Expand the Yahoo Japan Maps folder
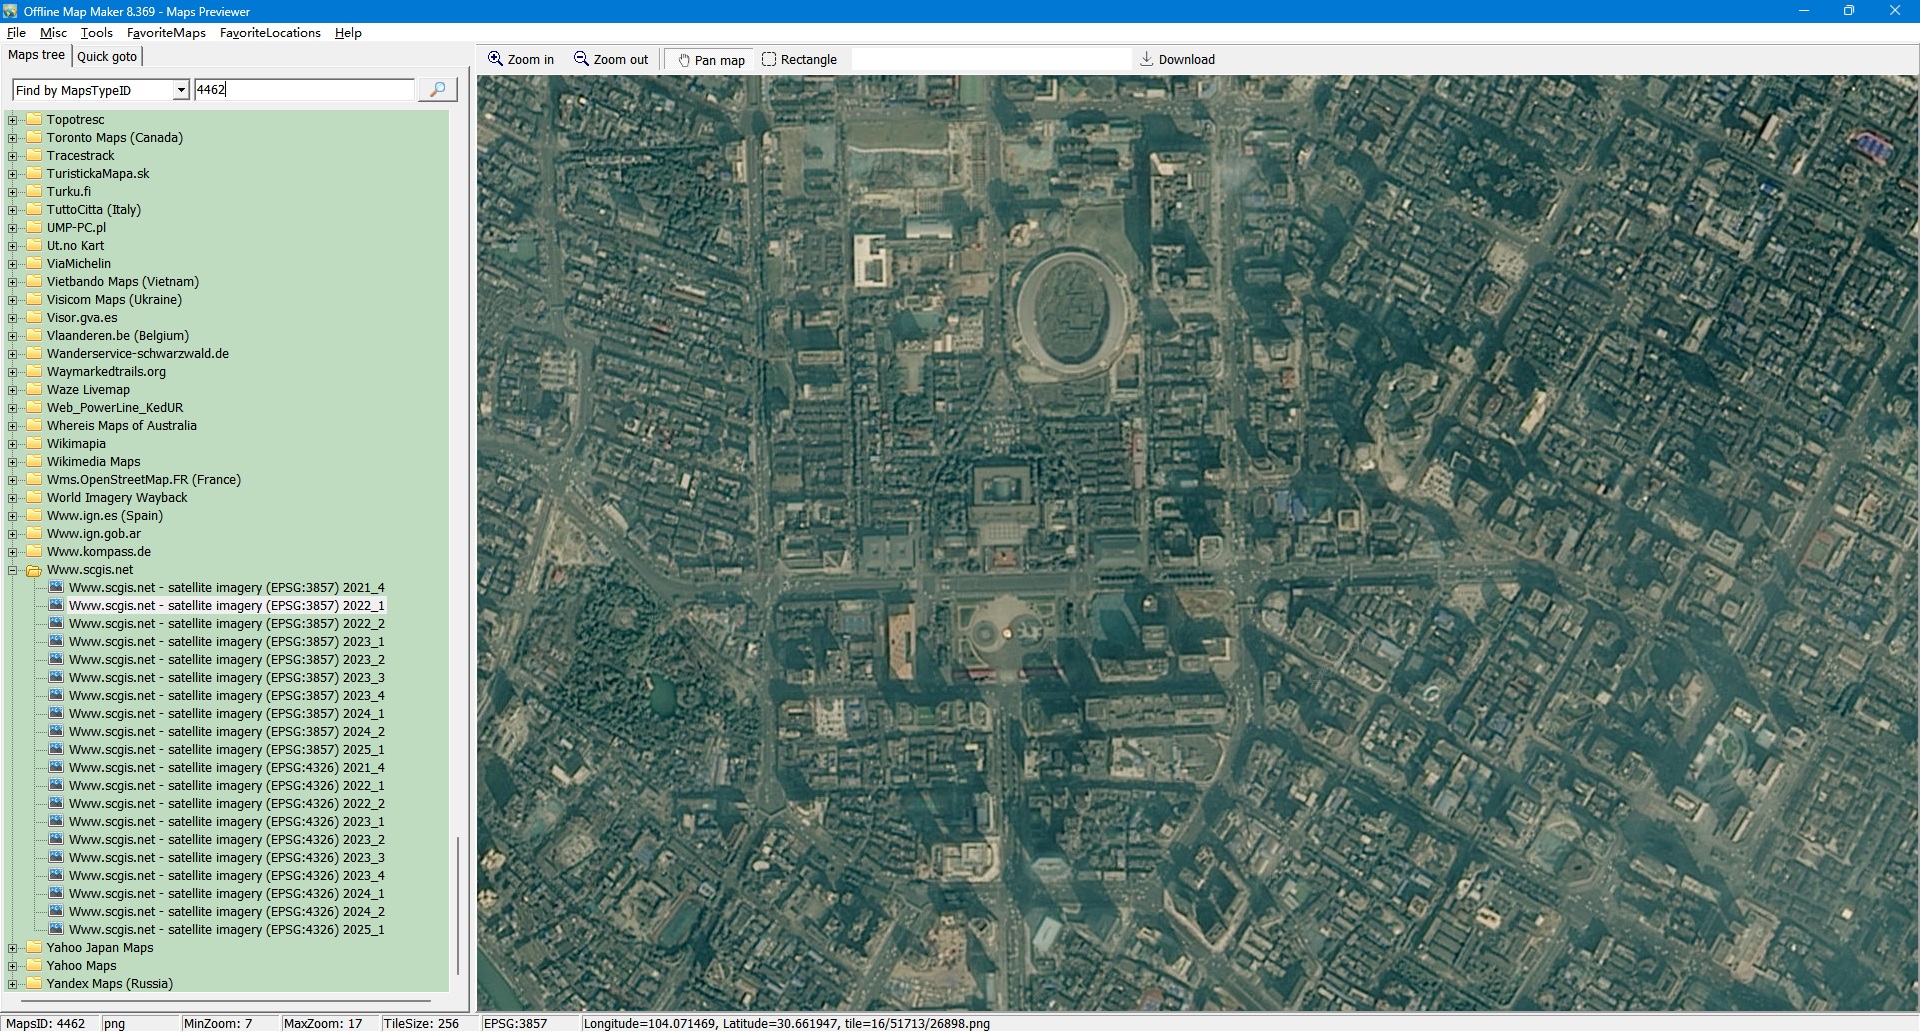This screenshot has height=1032, width=1920. click(x=13, y=948)
